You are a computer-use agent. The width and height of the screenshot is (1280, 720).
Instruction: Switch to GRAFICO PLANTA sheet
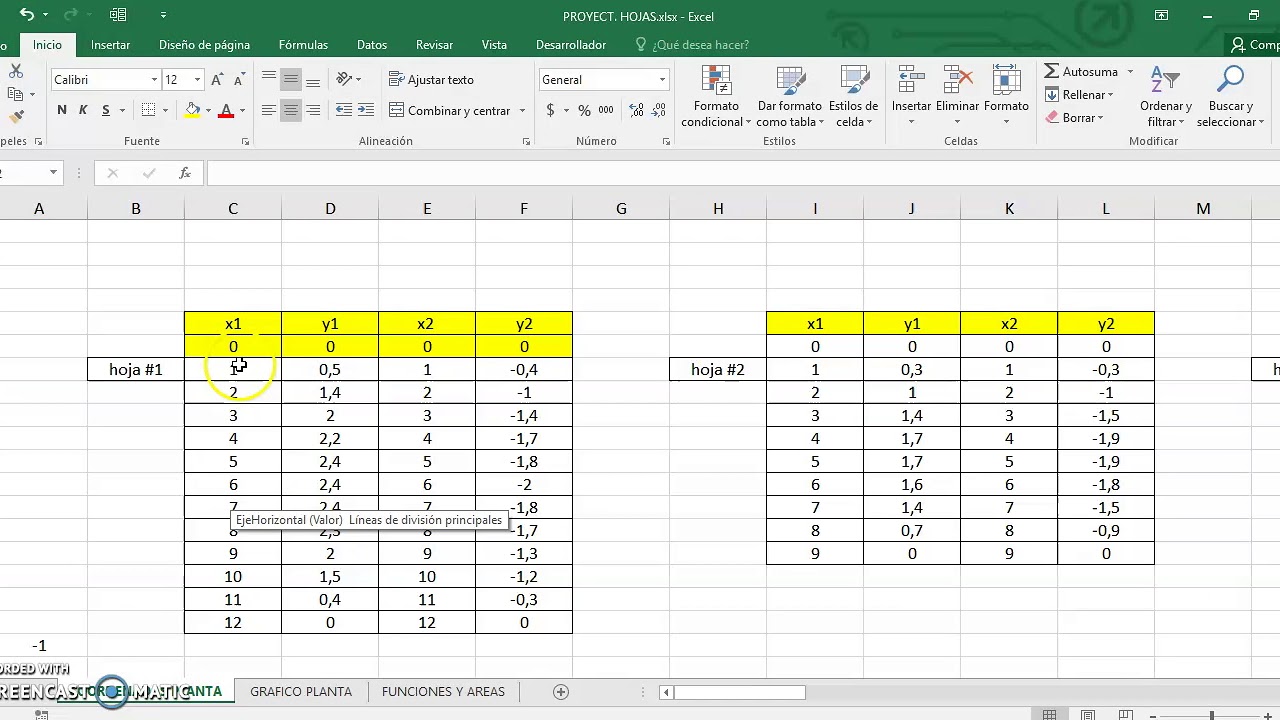[x=300, y=691]
